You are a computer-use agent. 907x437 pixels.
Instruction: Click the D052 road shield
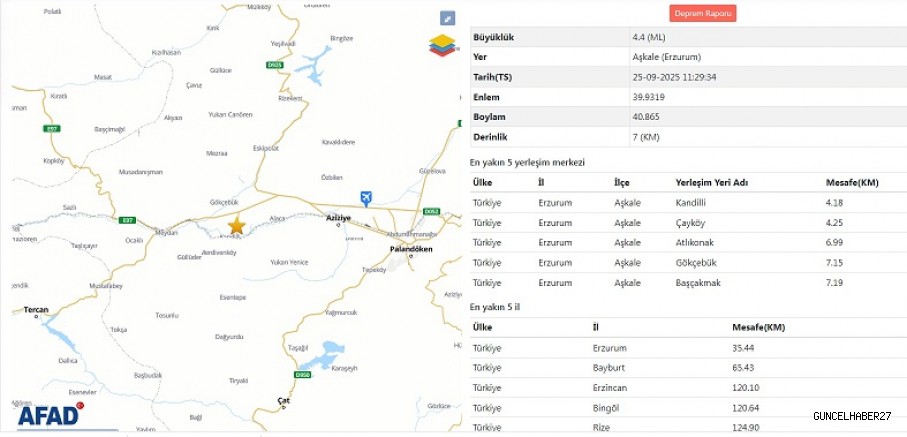pyautogui.click(x=431, y=211)
